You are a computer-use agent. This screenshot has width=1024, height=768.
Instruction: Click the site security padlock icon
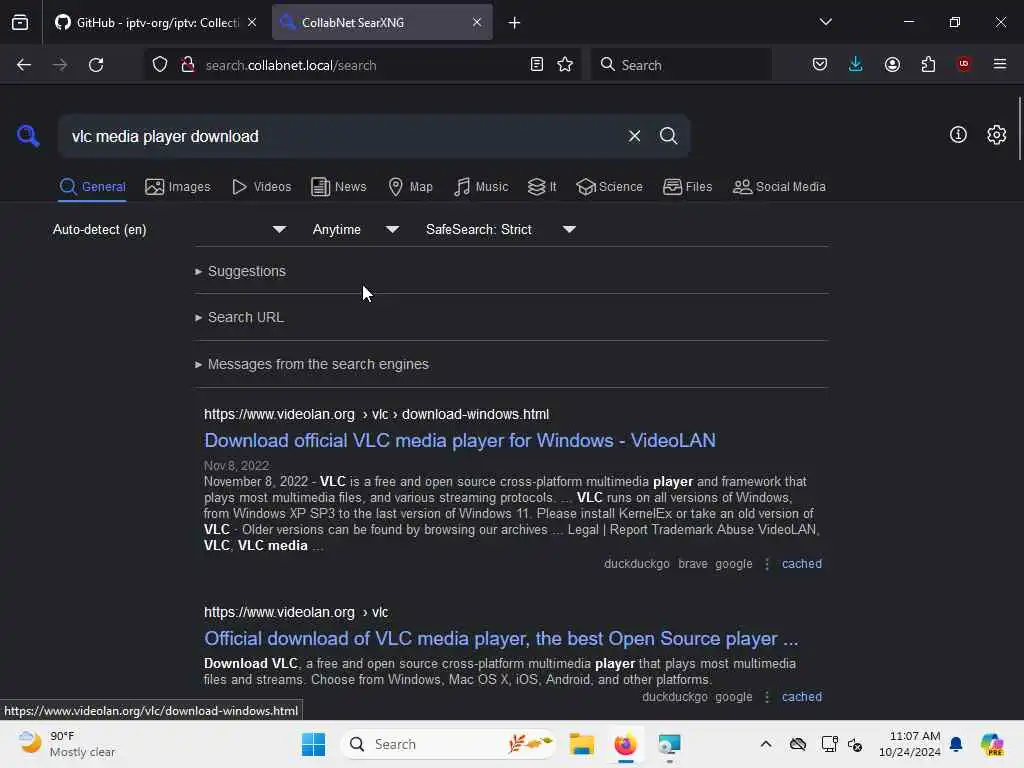pyautogui.click(x=187, y=65)
